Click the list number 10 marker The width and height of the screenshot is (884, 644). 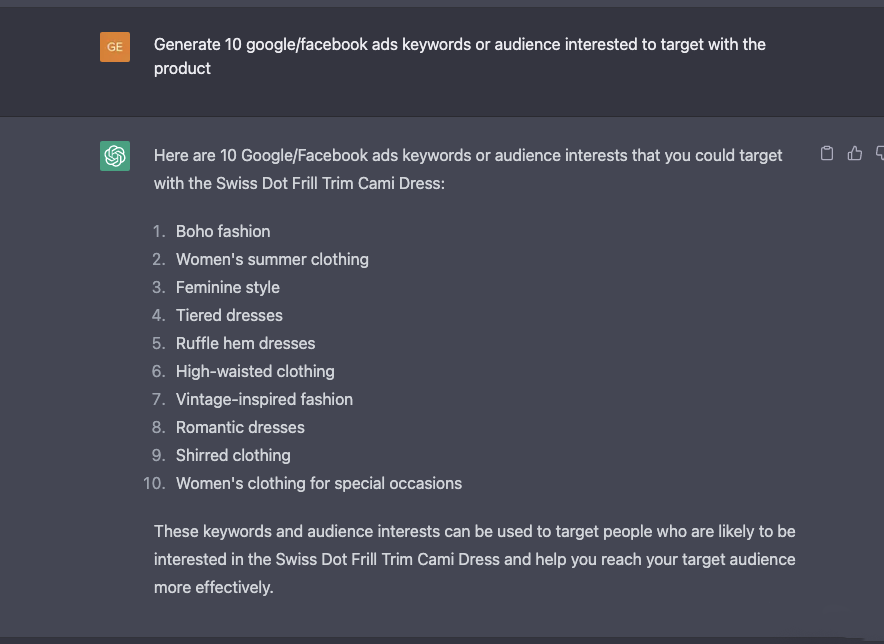[154, 483]
